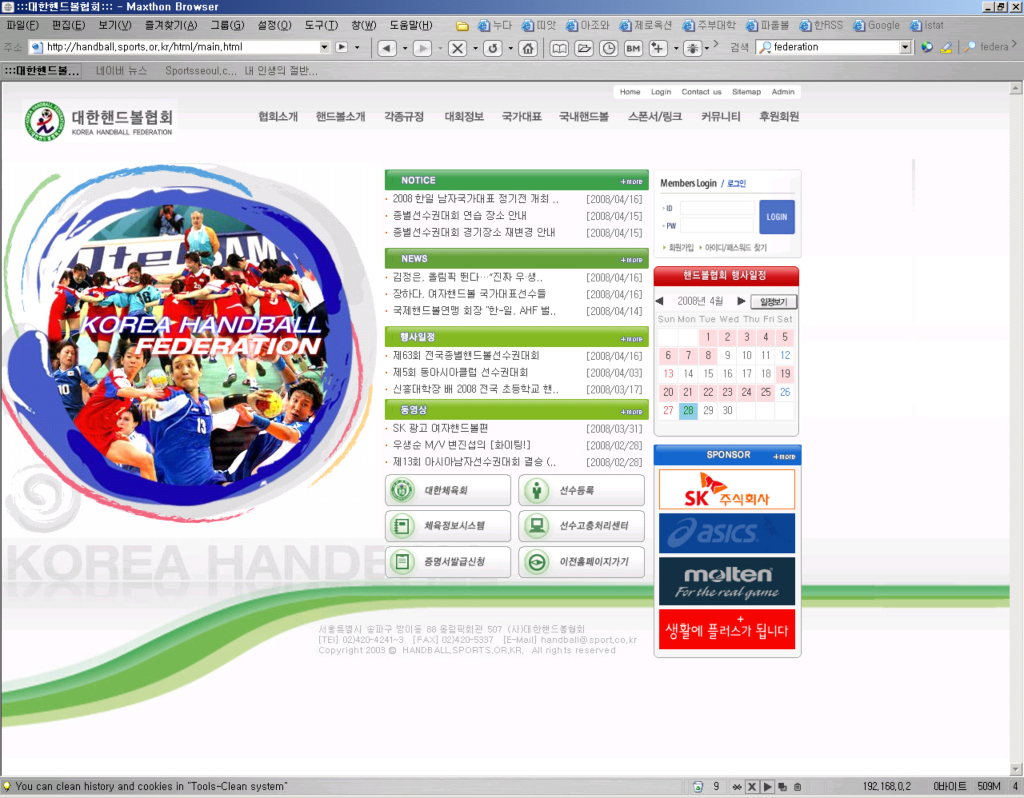Click the blue LOGIN button
1024x798 pixels.
click(776, 217)
